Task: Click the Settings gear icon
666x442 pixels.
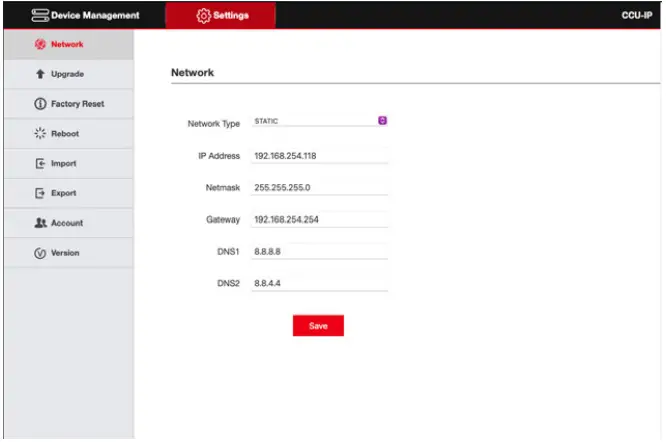Action: (203, 15)
